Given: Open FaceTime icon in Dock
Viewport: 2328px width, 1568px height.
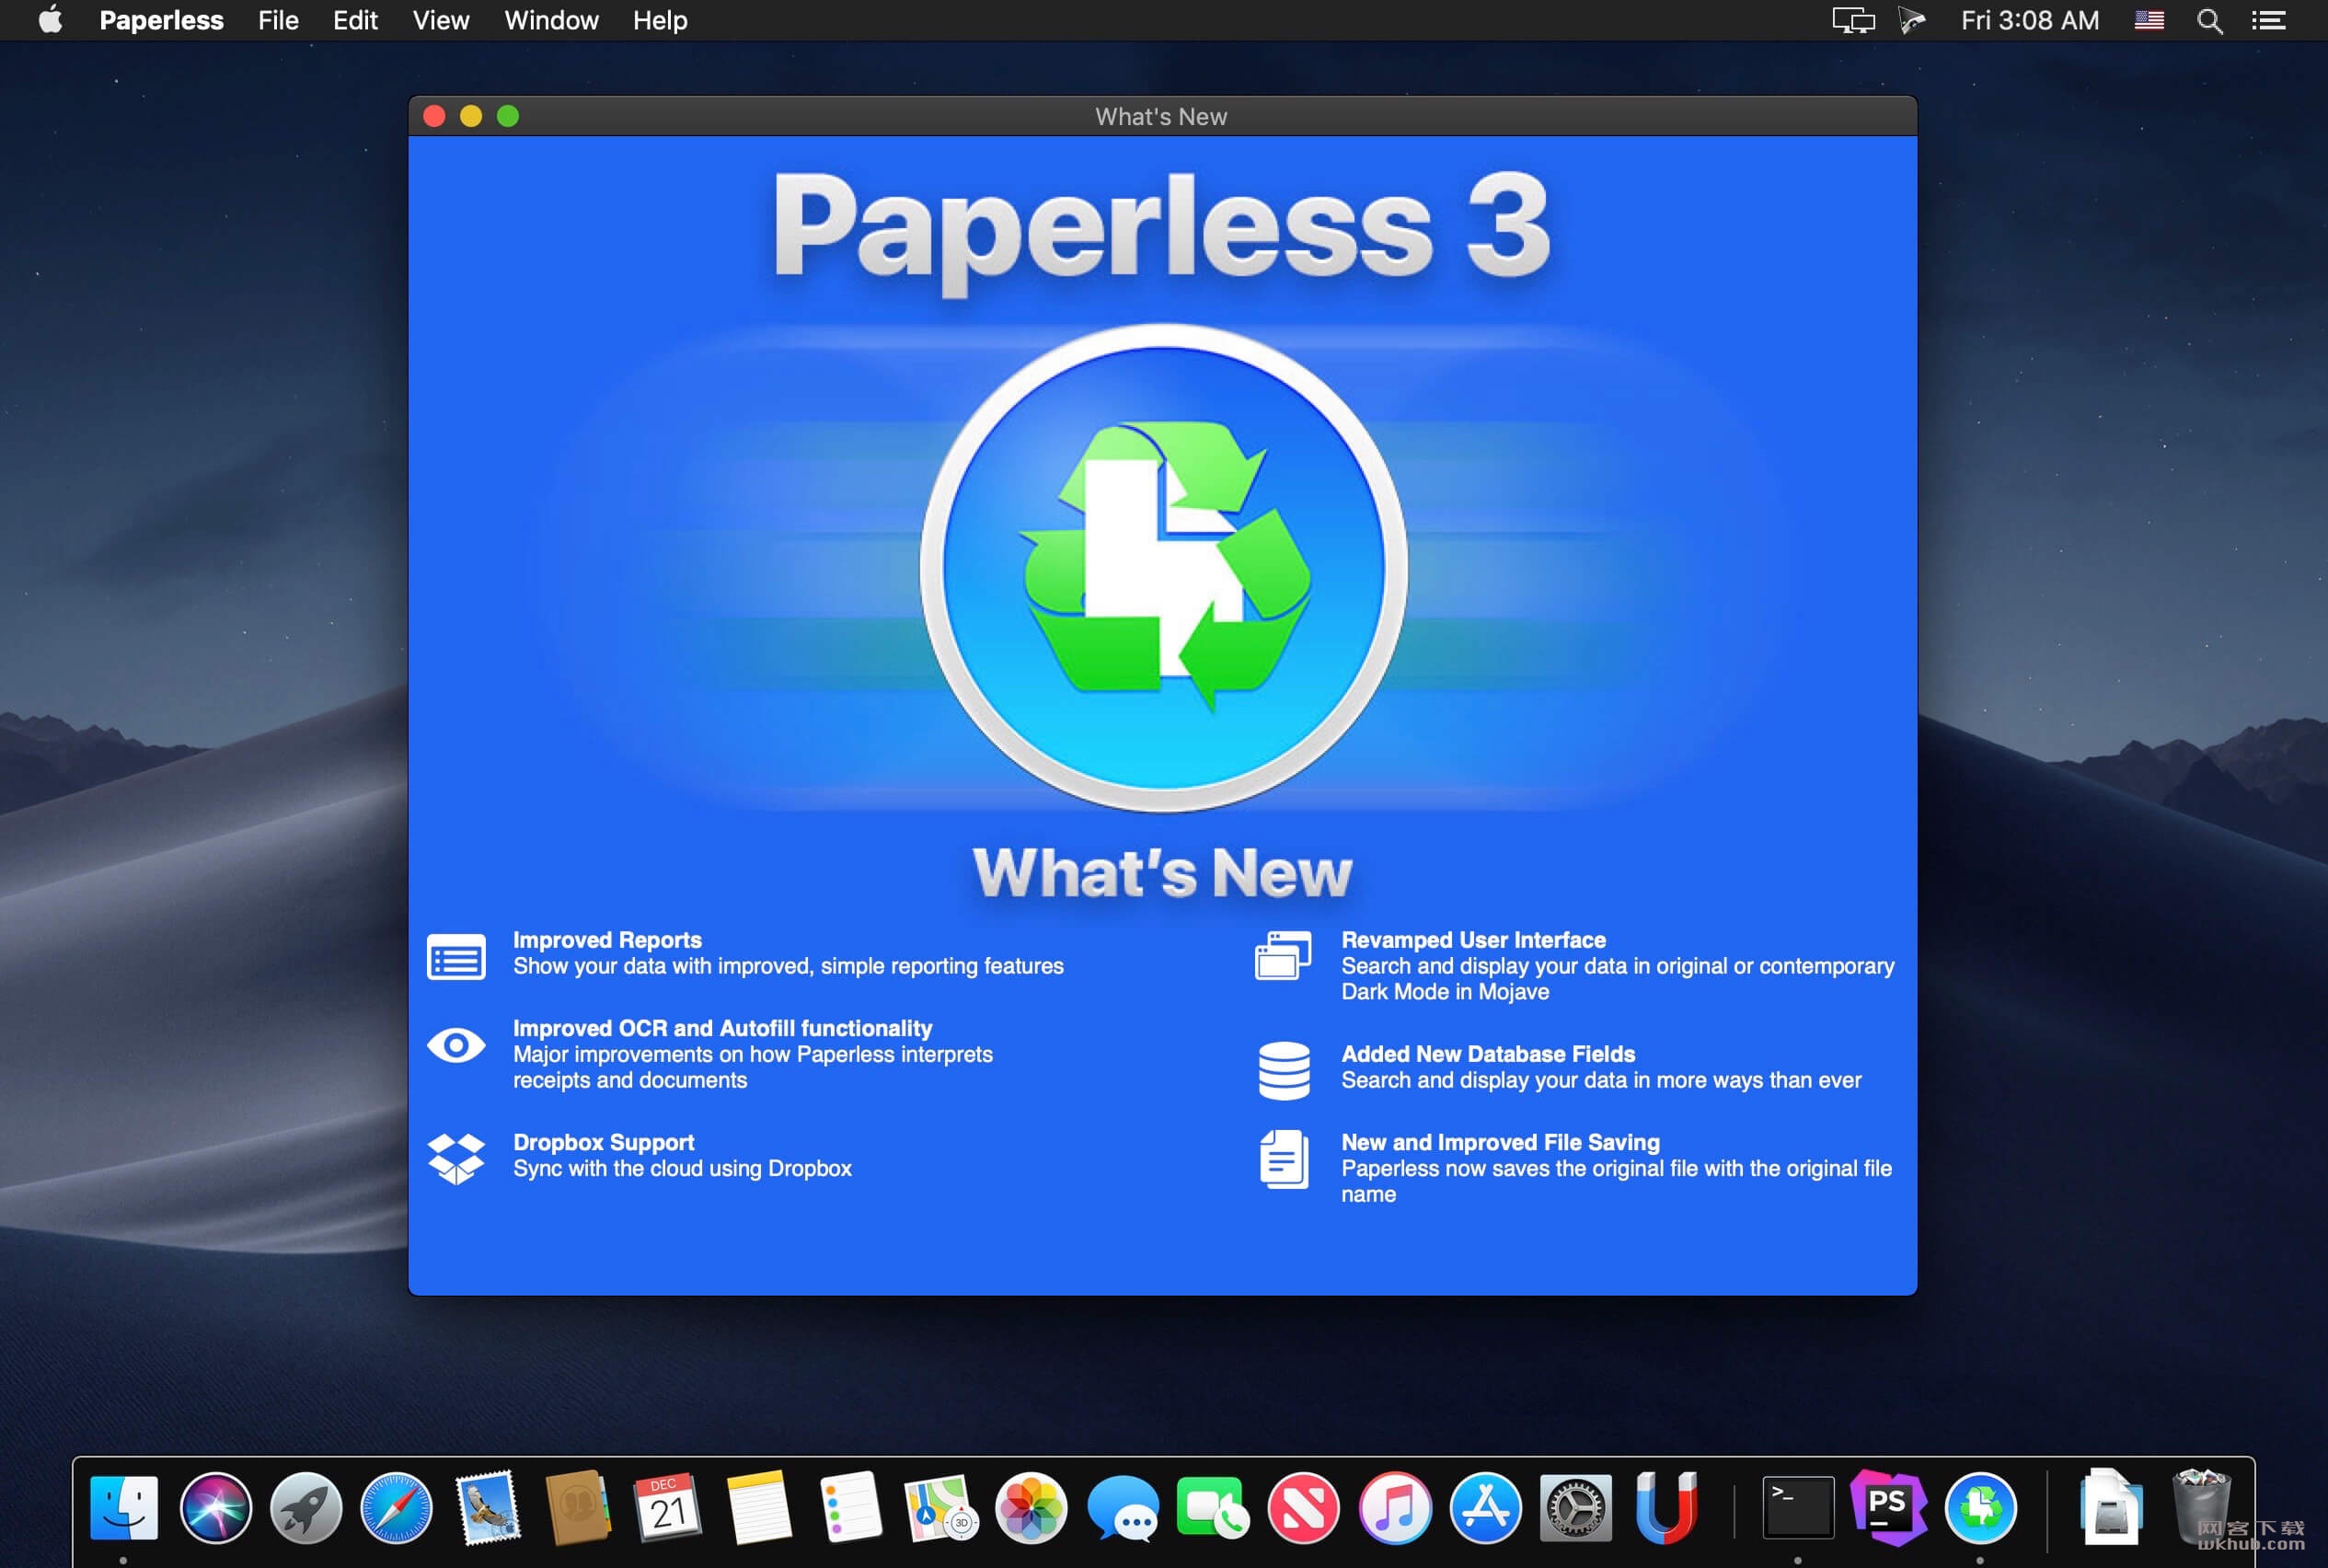Looking at the screenshot, I should tap(1213, 1507).
